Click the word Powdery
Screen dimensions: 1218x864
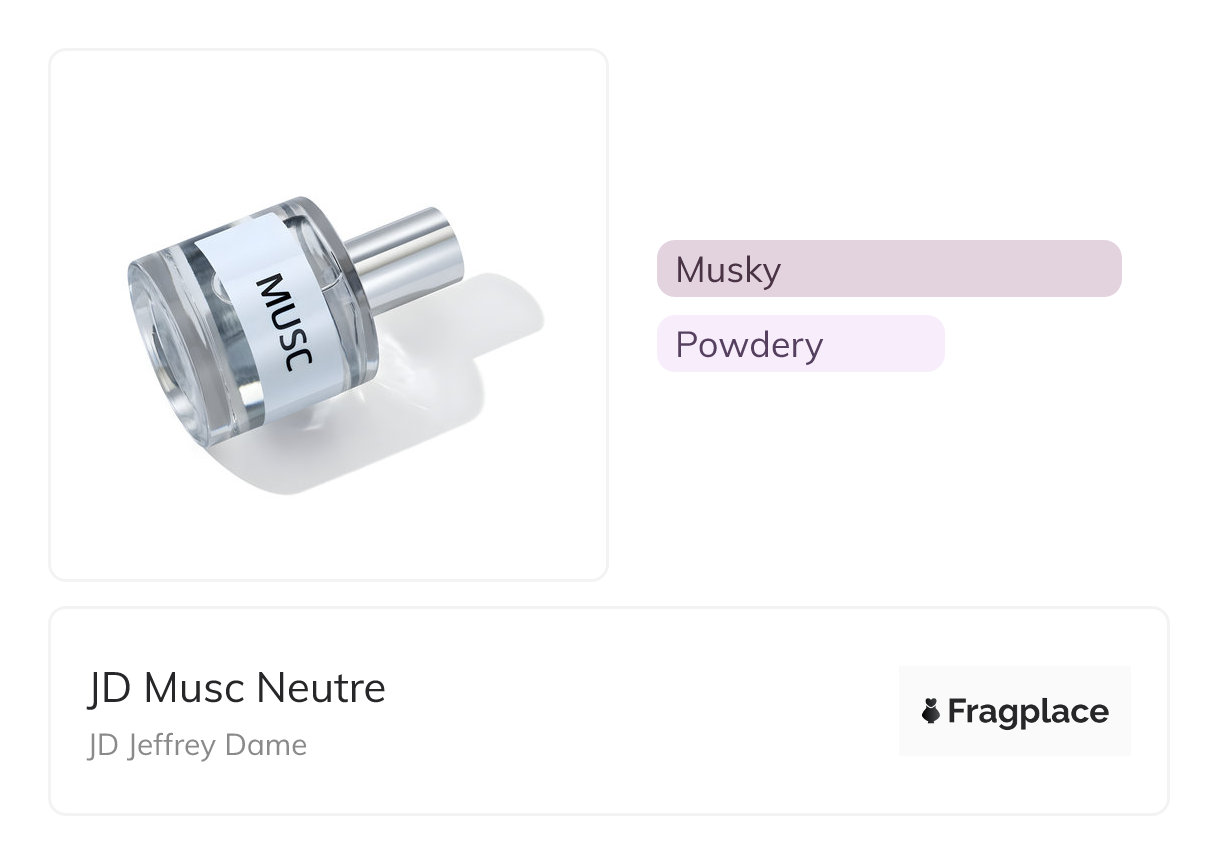pyautogui.click(x=749, y=344)
